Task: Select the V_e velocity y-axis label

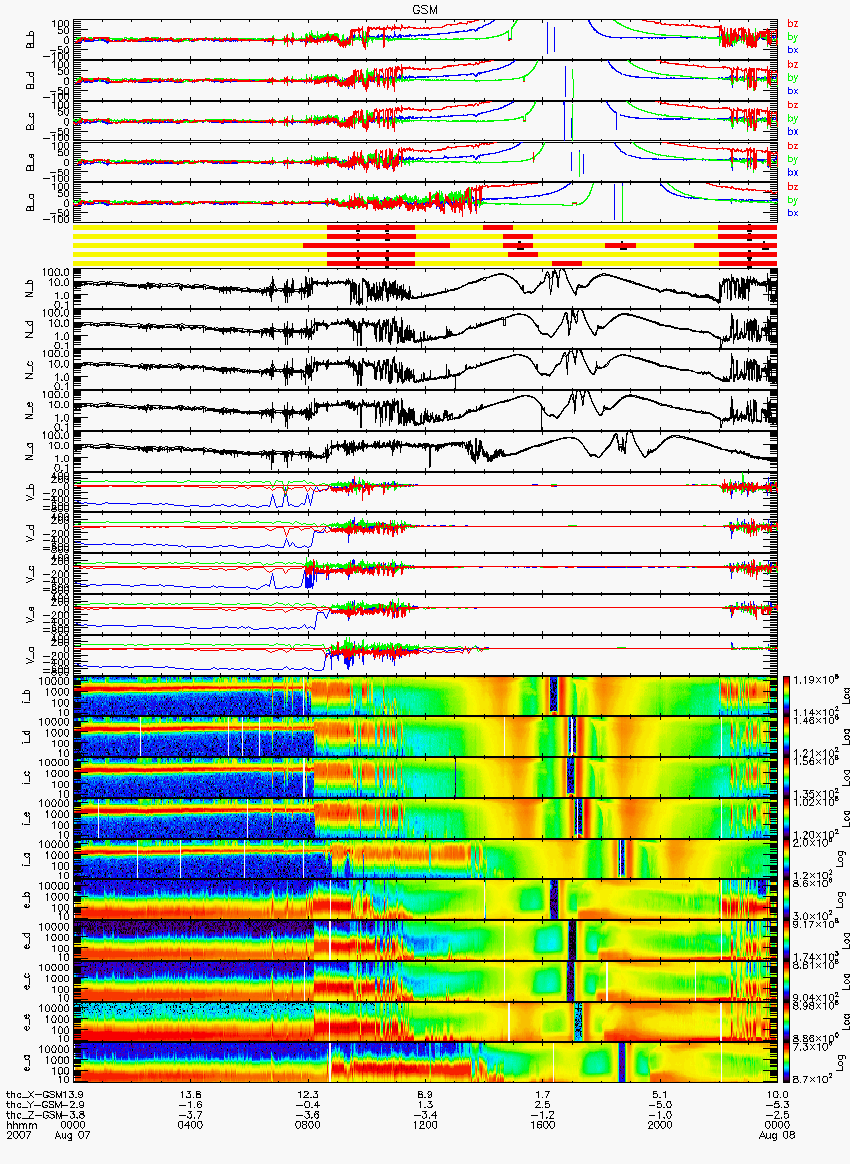Action: [x=30, y=614]
